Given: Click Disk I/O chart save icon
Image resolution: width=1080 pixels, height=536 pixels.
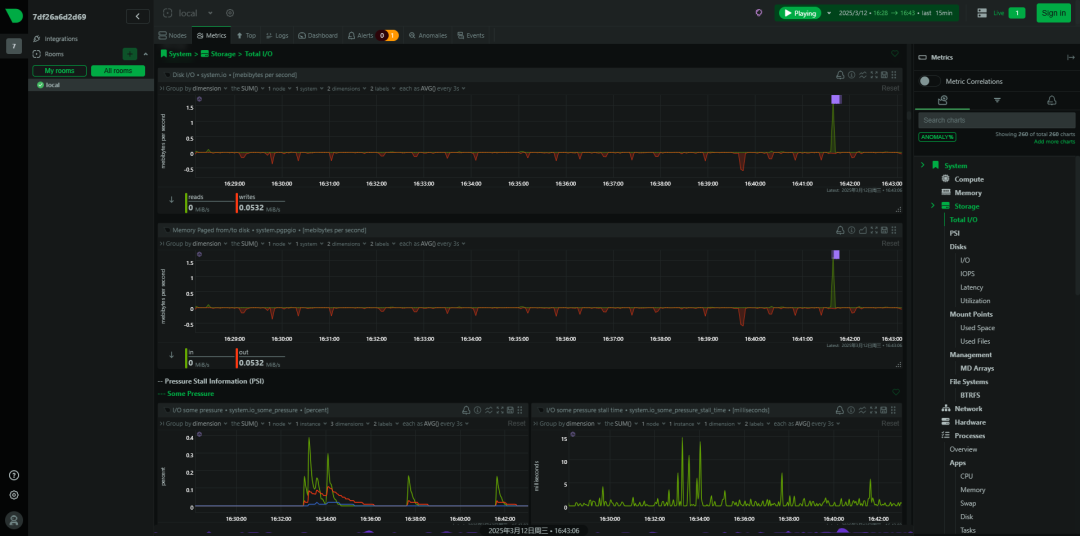Looking at the screenshot, I should 883,74.
